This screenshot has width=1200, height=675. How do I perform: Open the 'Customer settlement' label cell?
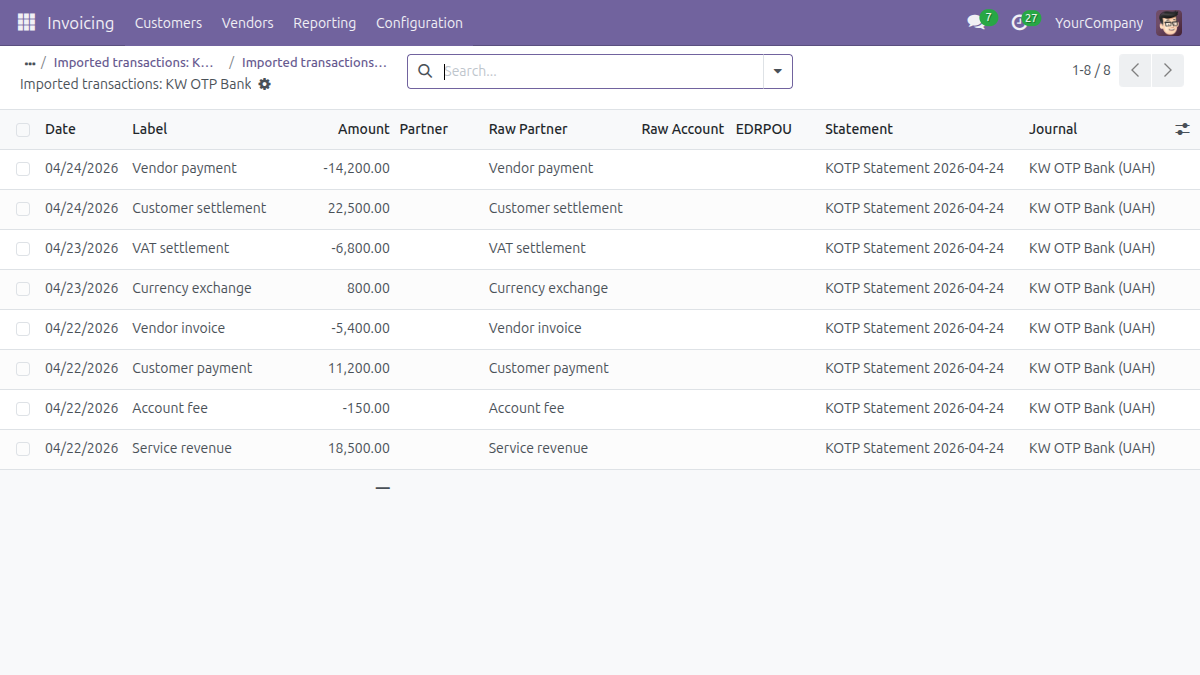point(199,208)
